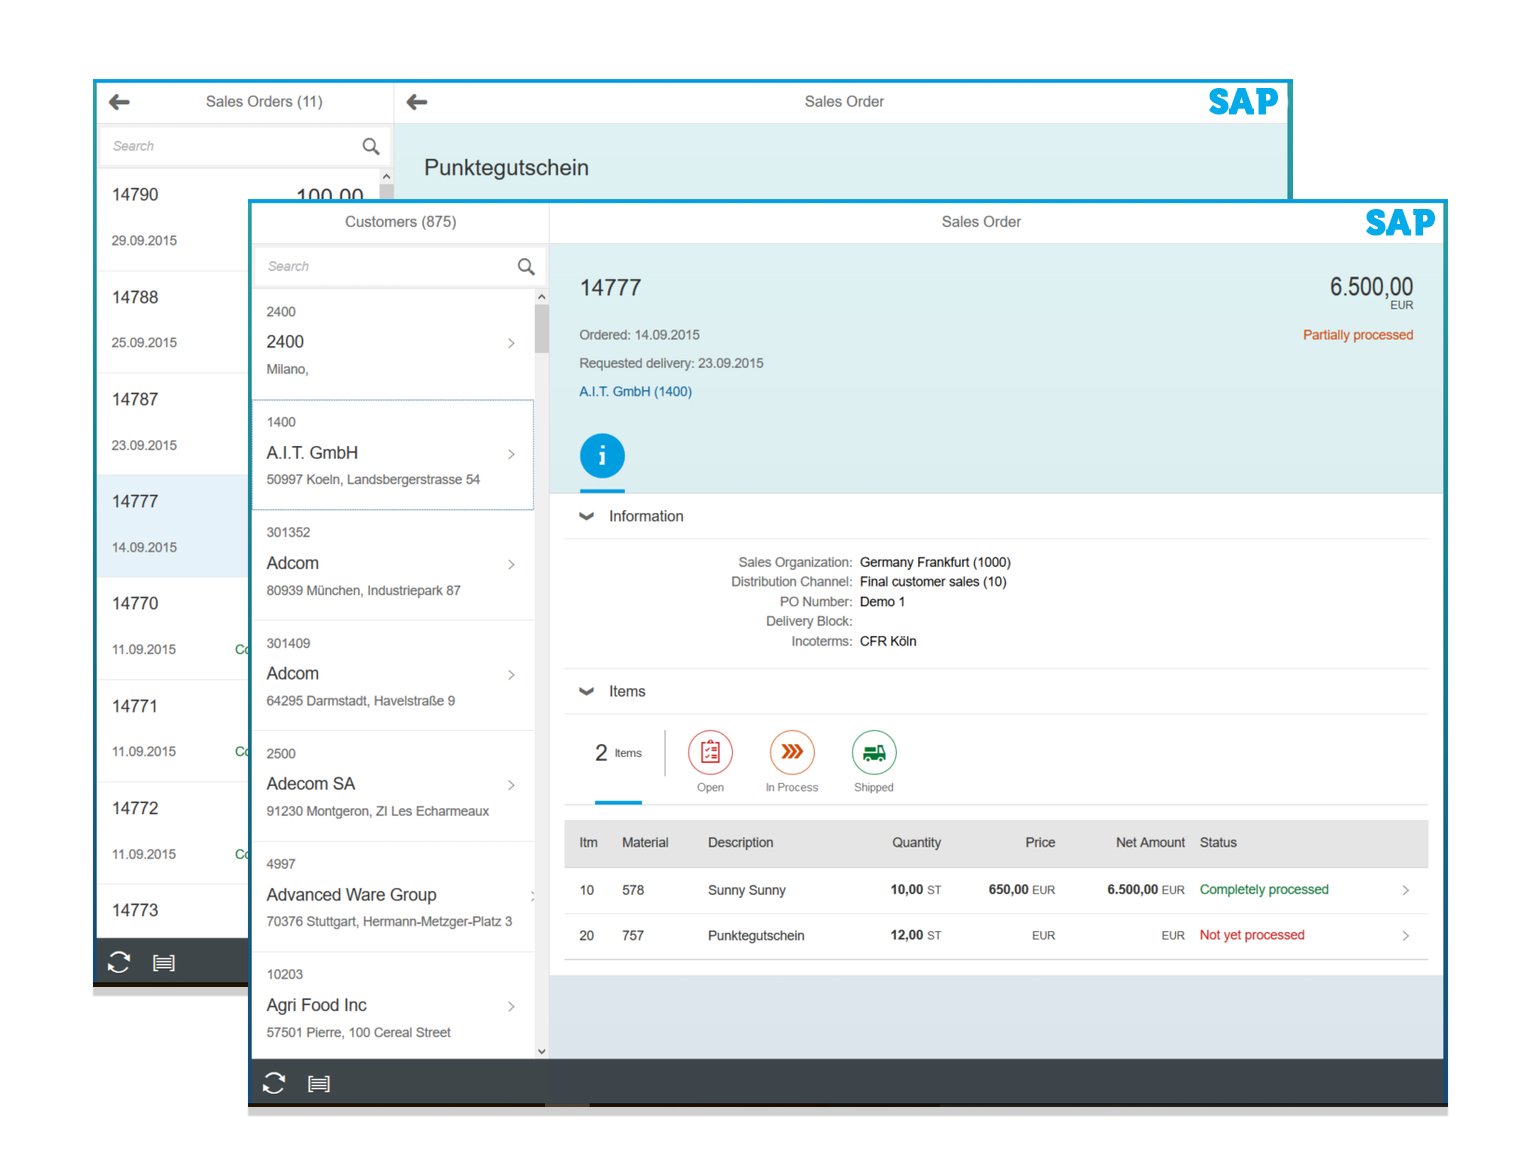
Task: Click SAP logo in rear window
Action: (x=1243, y=101)
